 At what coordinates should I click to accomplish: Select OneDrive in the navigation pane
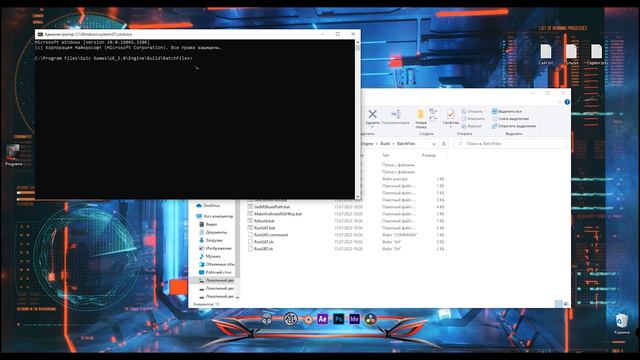click(208, 205)
